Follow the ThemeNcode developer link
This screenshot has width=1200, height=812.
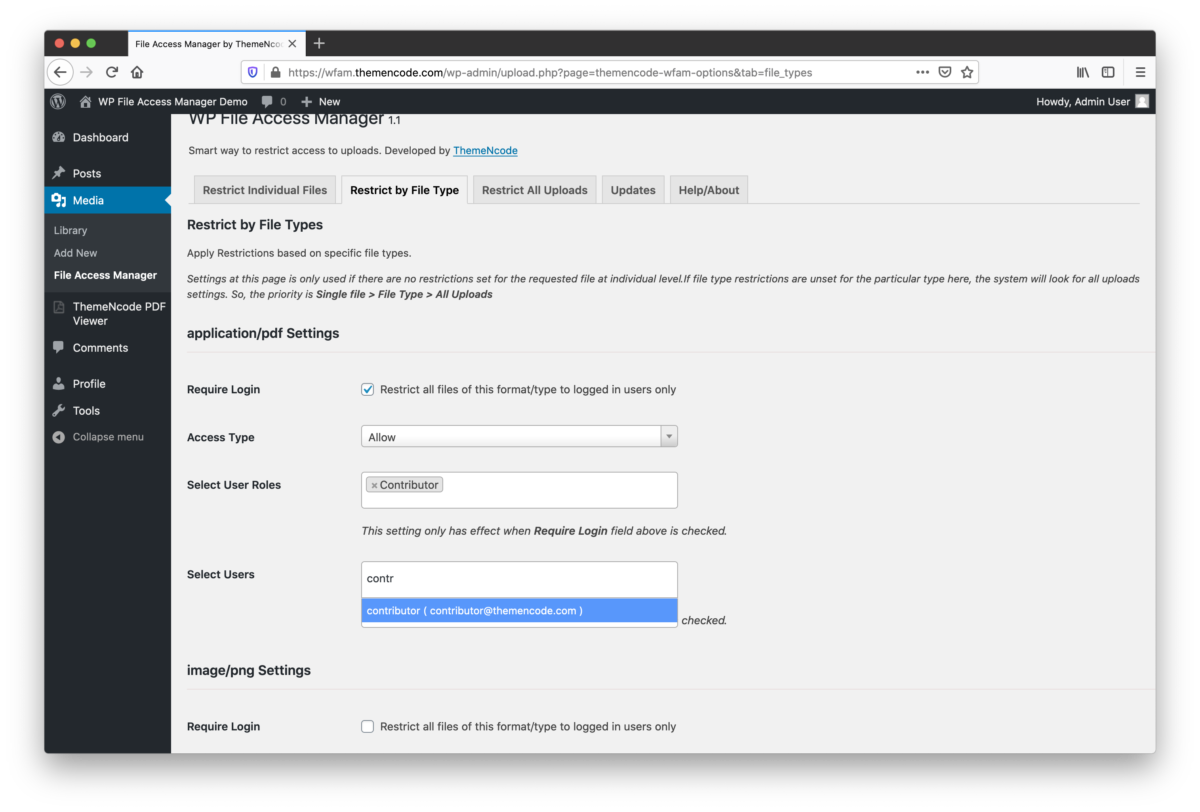click(485, 150)
